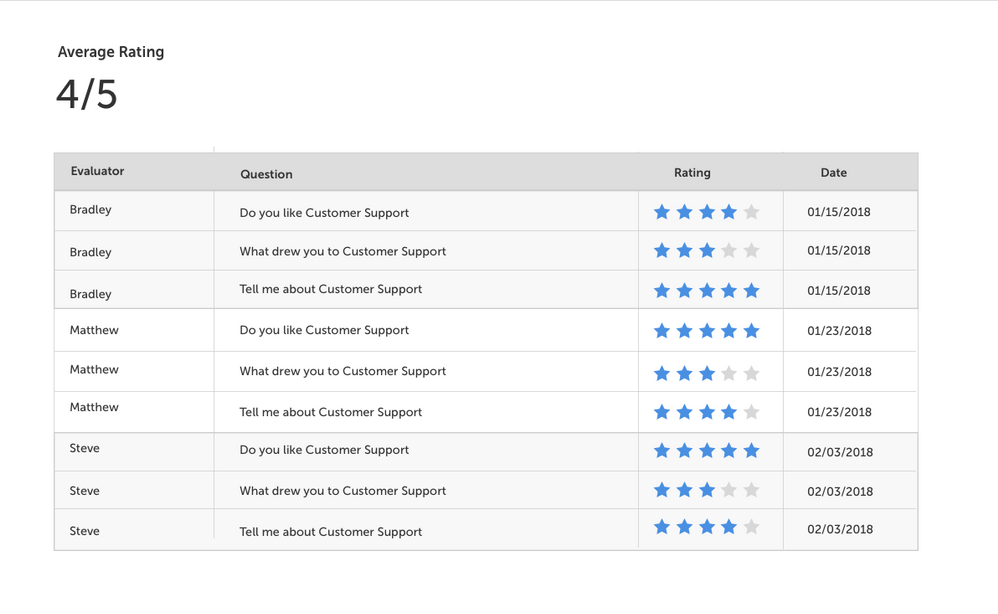Click first star in Matthew's 'Do you like' row
The height and width of the screenshot is (614, 998).
point(662,331)
